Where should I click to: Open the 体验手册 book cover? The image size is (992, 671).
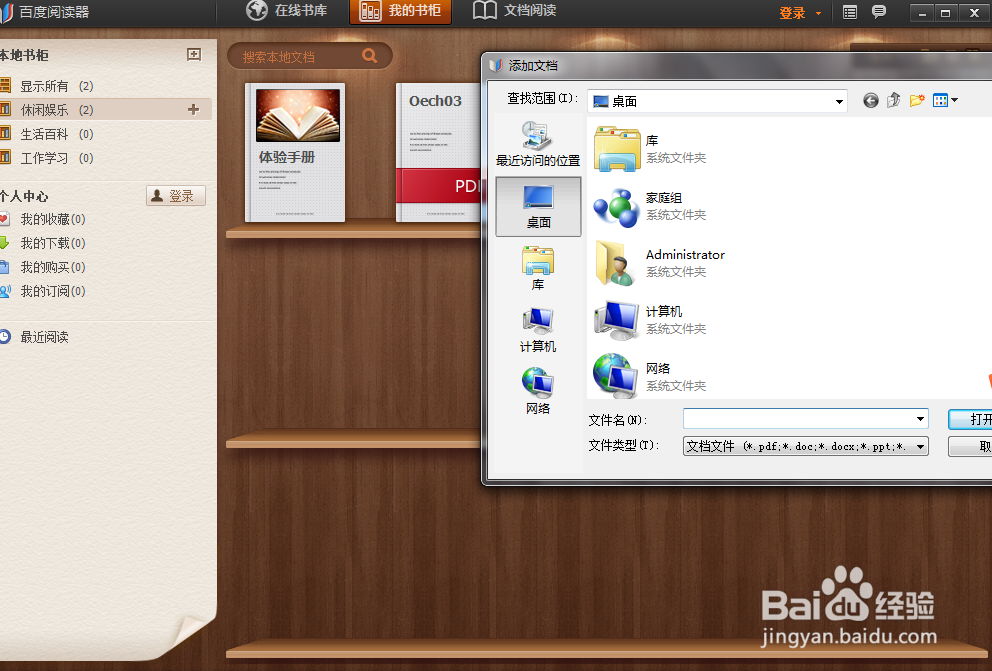pos(295,152)
